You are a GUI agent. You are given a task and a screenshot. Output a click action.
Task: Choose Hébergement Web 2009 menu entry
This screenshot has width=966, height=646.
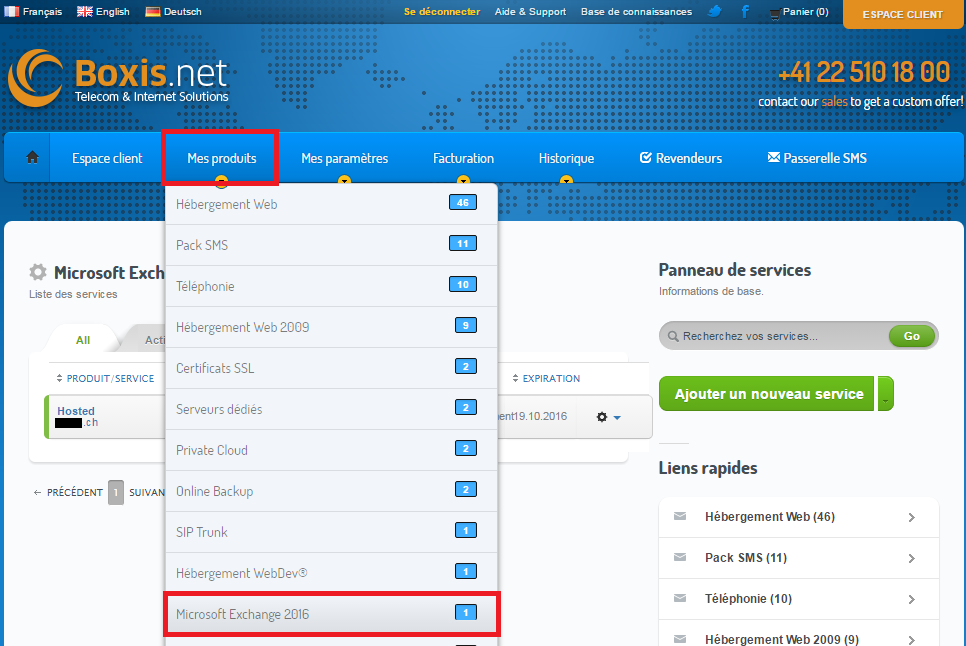click(x=331, y=327)
